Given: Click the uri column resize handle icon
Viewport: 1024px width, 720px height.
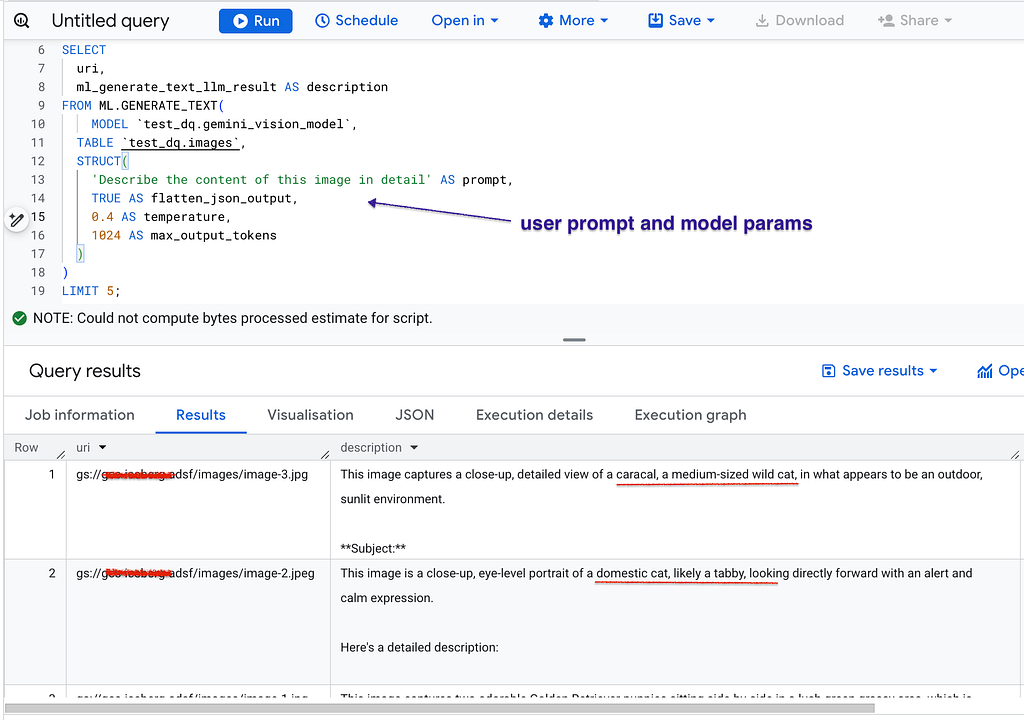Looking at the screenshot, I should coord(325,454).
